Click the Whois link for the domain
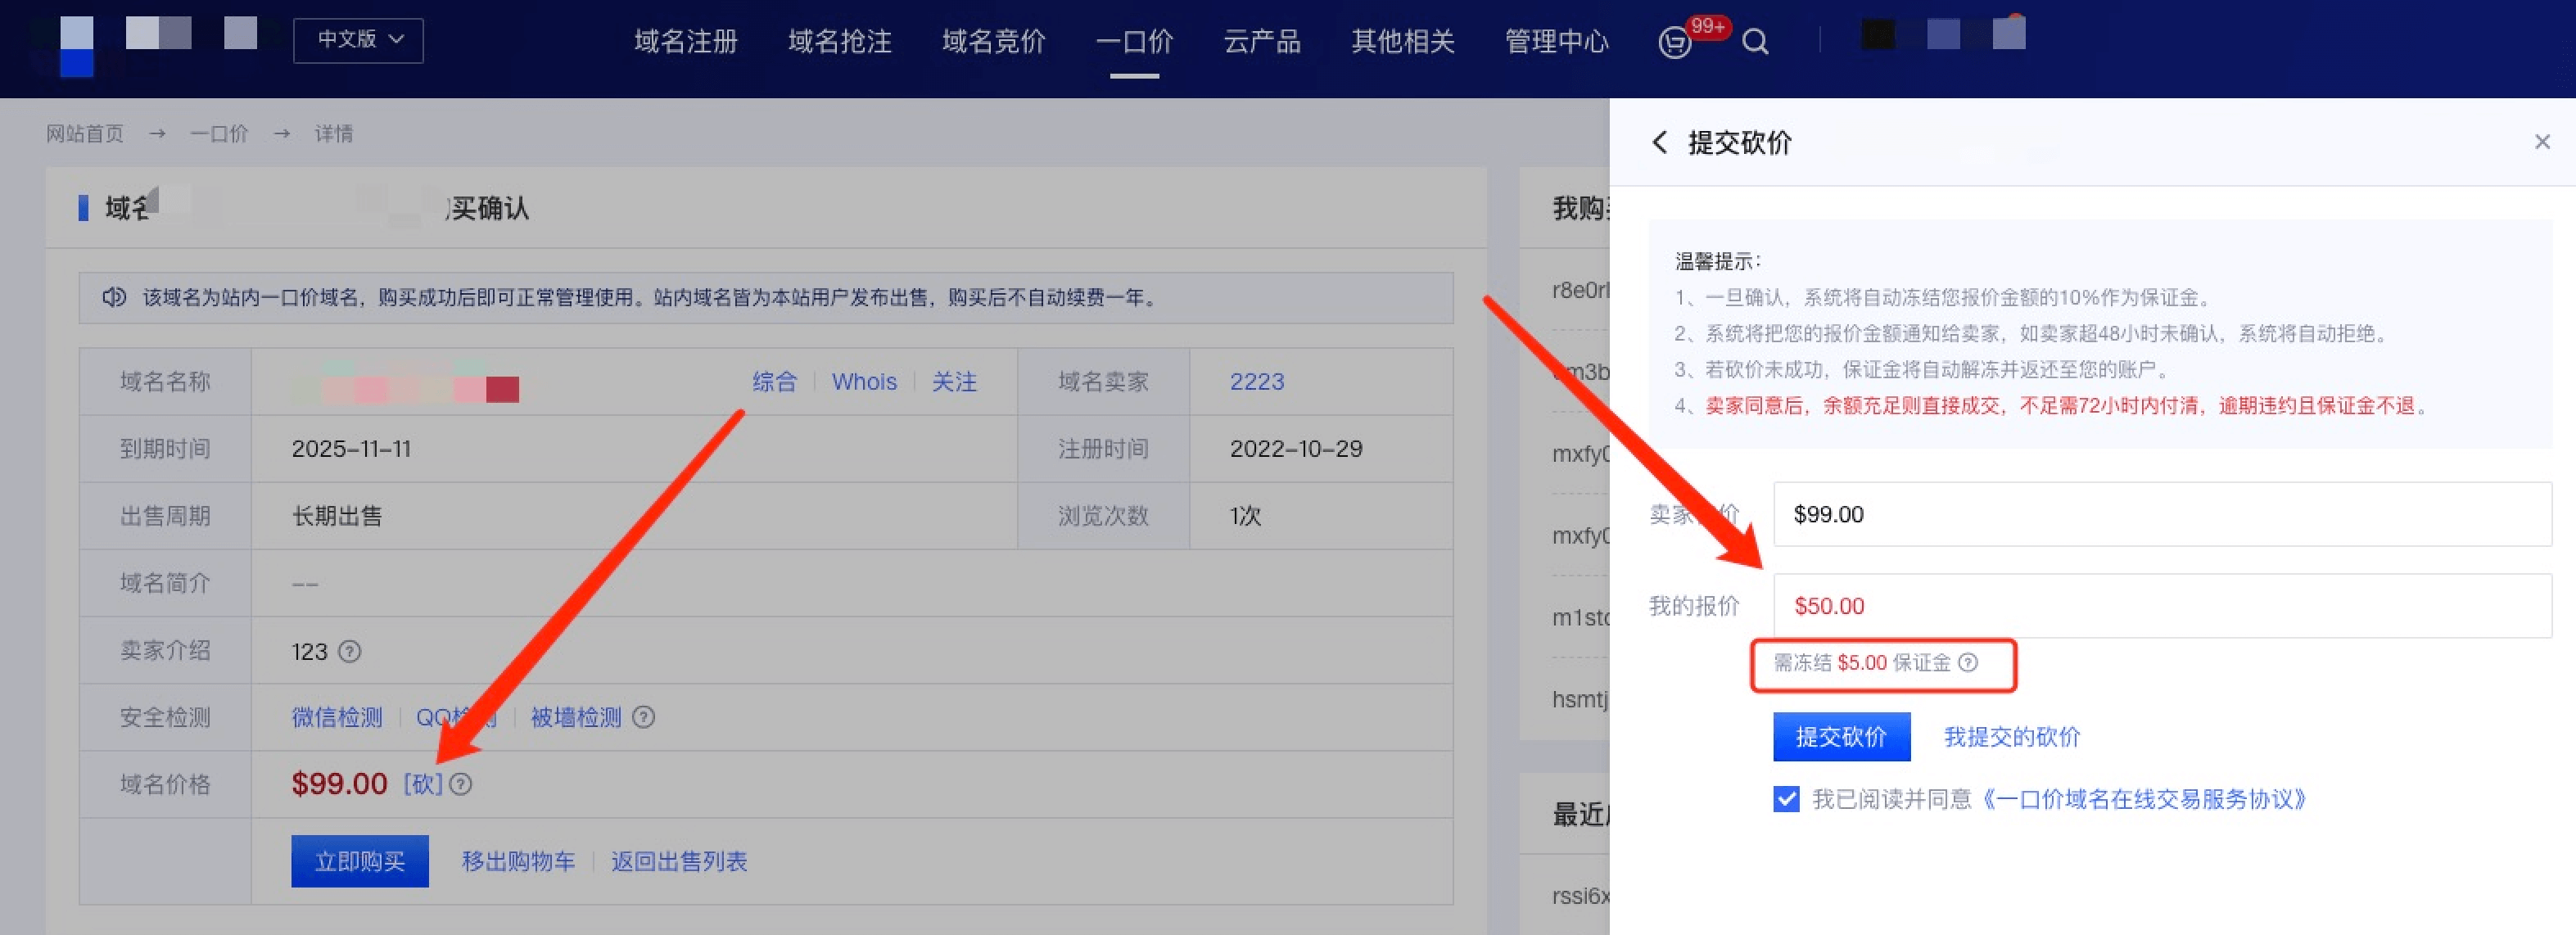The height and width of the screenshot is (935, 2576). (864, 382)
